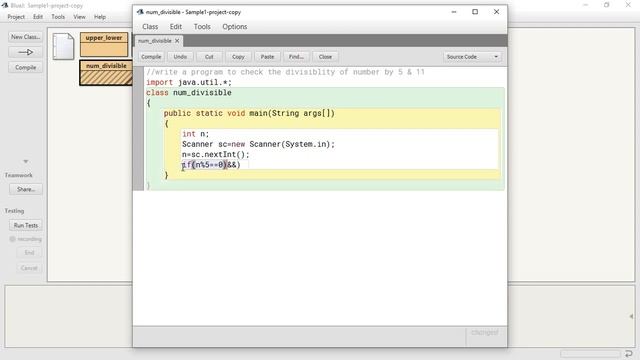Click the Share... teamwork button

coord(26,189)
